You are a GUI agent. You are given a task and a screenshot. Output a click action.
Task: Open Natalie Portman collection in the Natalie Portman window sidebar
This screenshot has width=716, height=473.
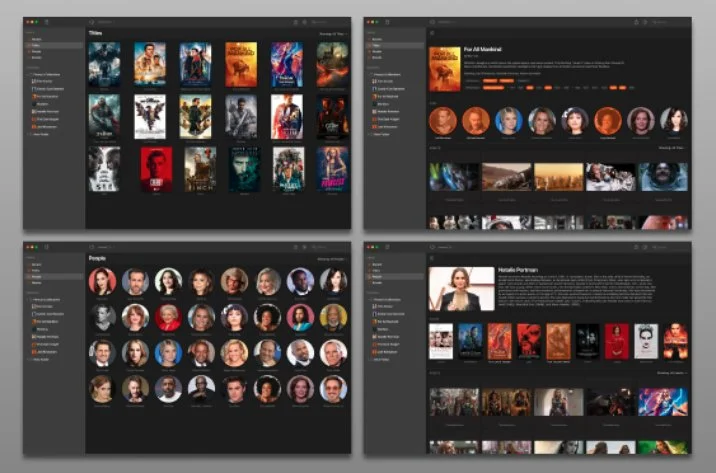coord(385,336)
